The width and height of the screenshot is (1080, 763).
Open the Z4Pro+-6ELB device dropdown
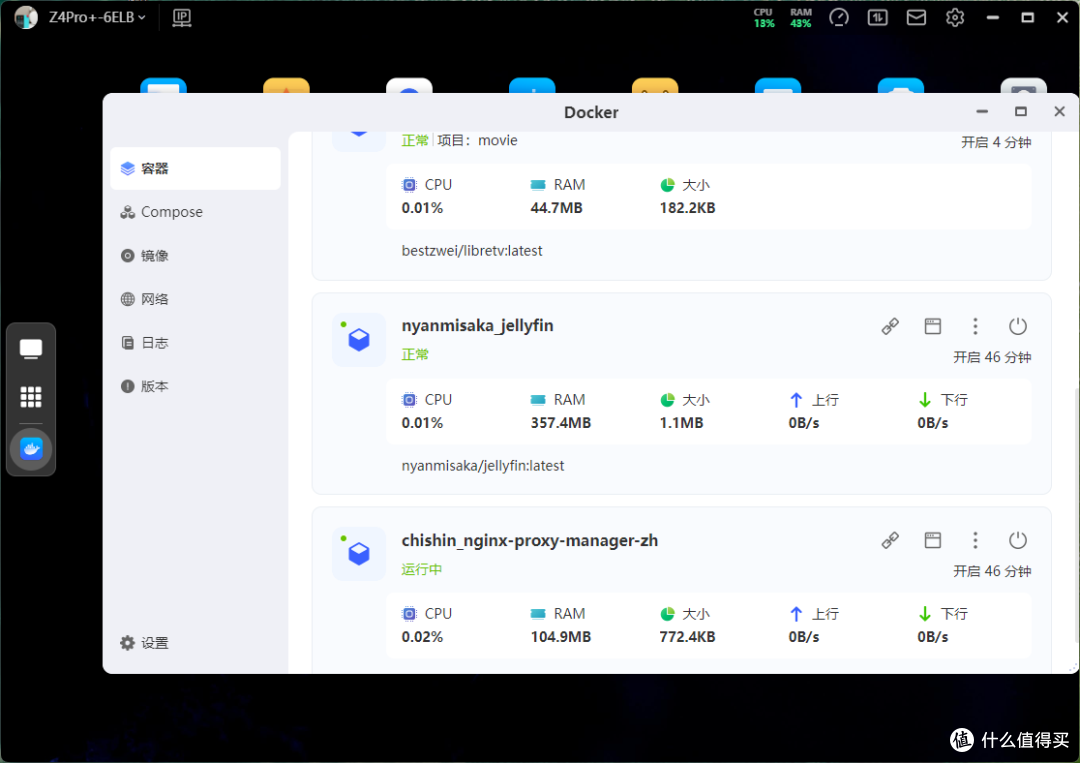(97, 17)
